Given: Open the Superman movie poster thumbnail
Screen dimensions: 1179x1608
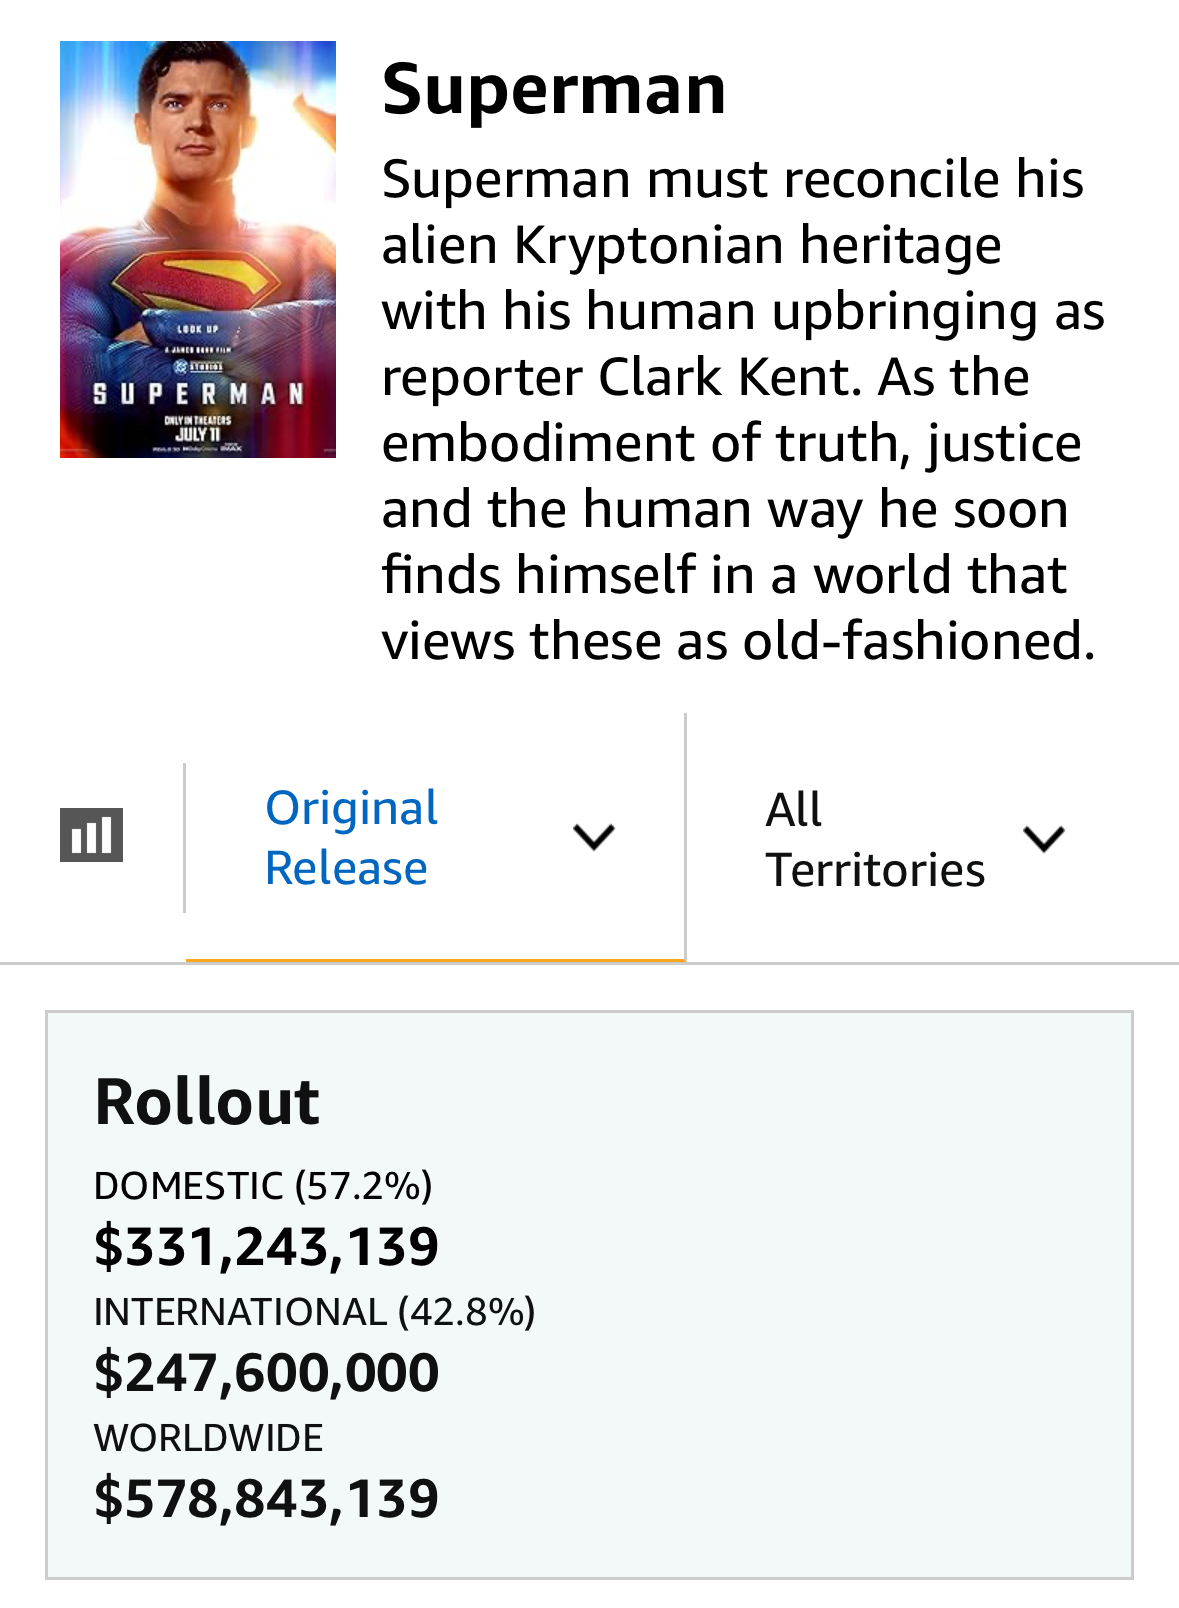Looking at the screenshot, I should 198,249.
